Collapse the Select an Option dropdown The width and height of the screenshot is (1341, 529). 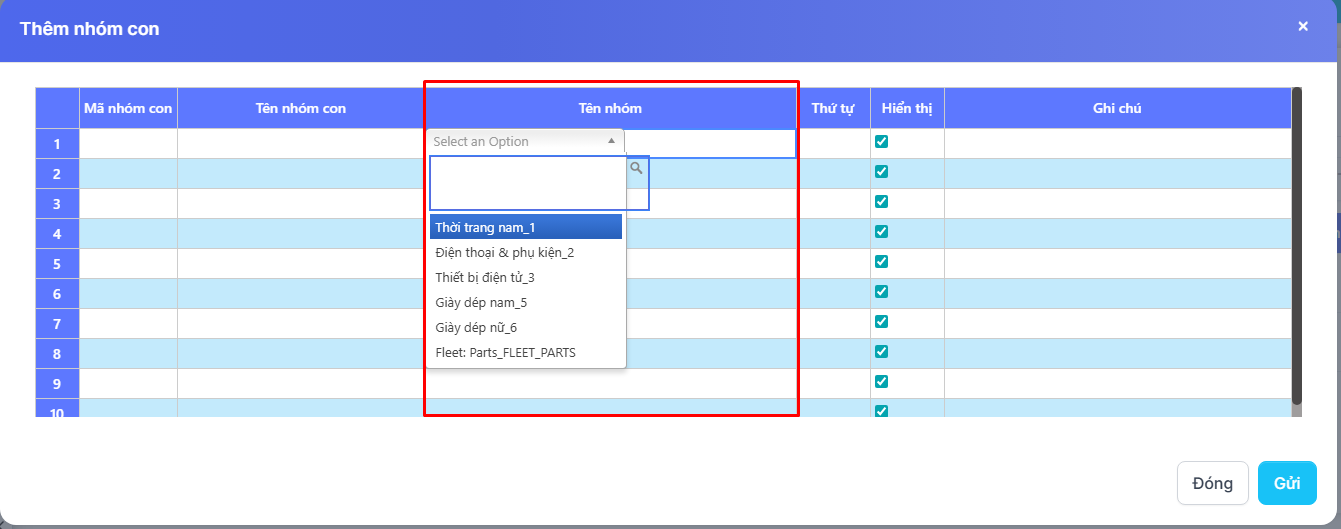[611, 142]
